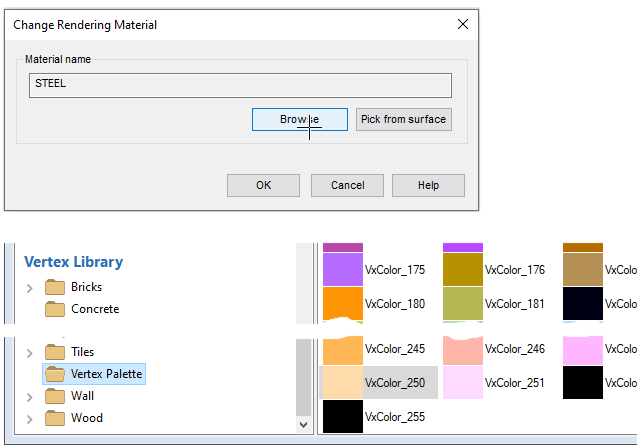The height and width of the screenshot is (447, 639).
Task: Confirm with the OK button
Action: 263,185
